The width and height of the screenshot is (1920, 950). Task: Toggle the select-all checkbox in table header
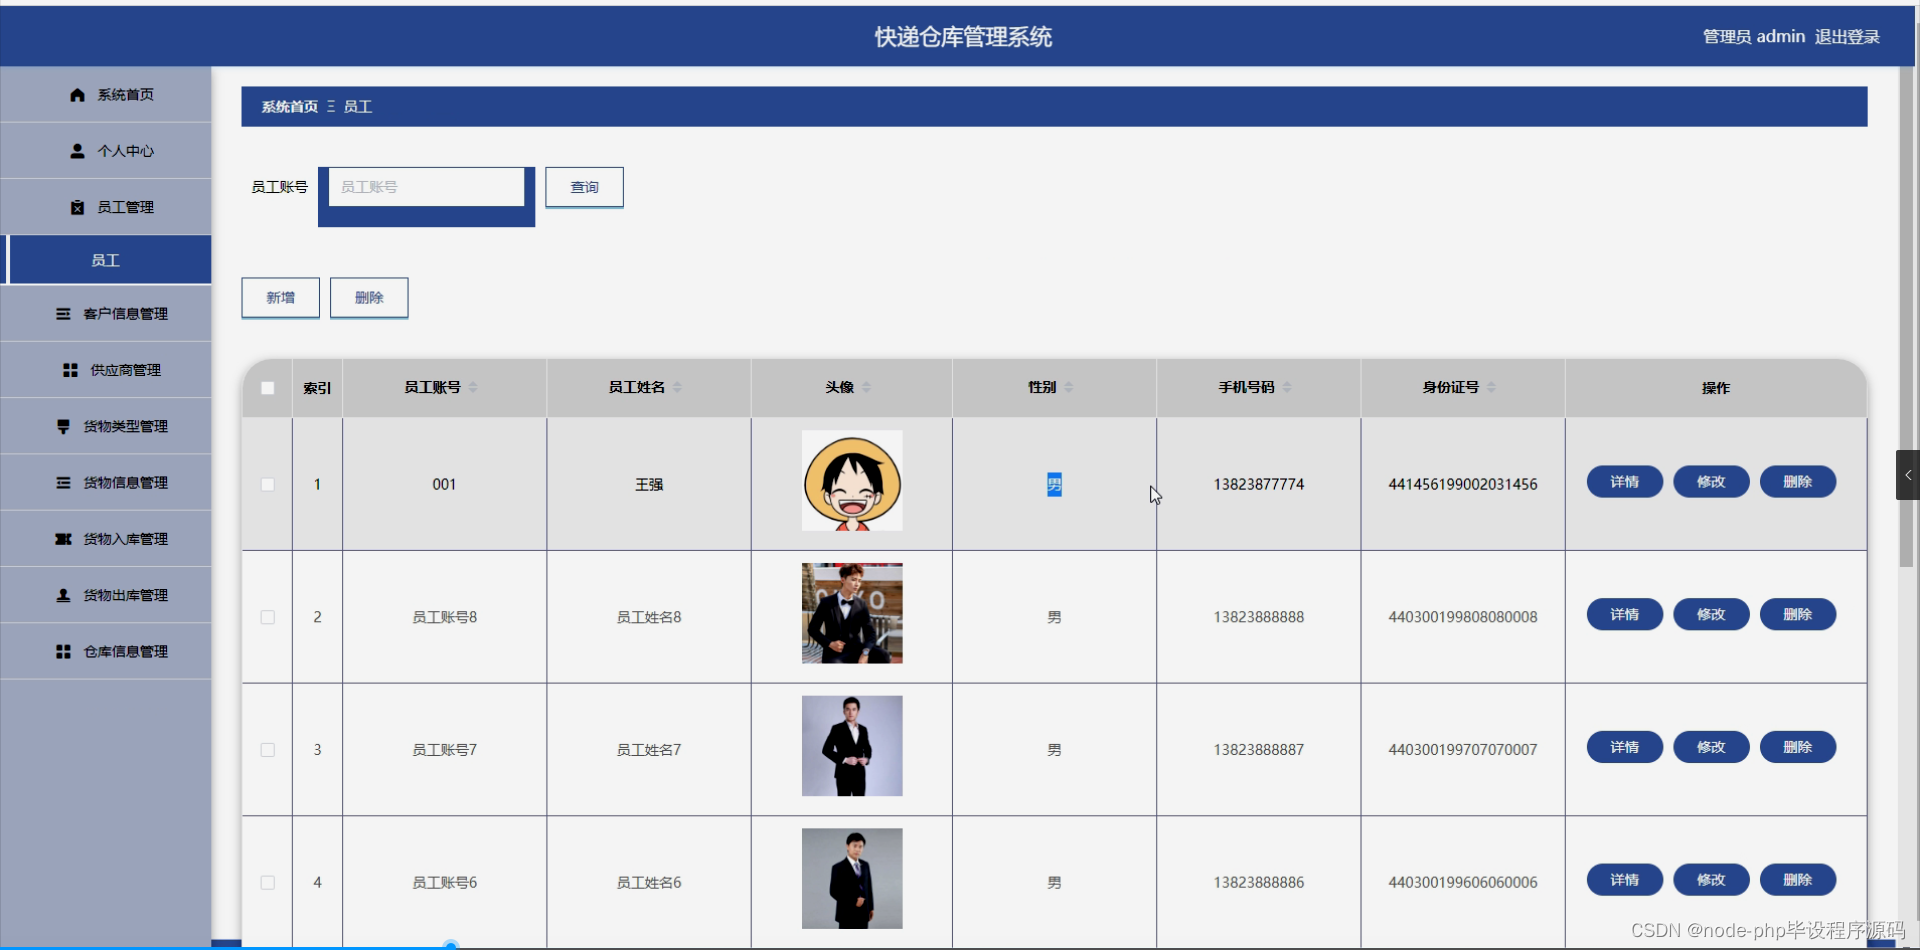267,388
